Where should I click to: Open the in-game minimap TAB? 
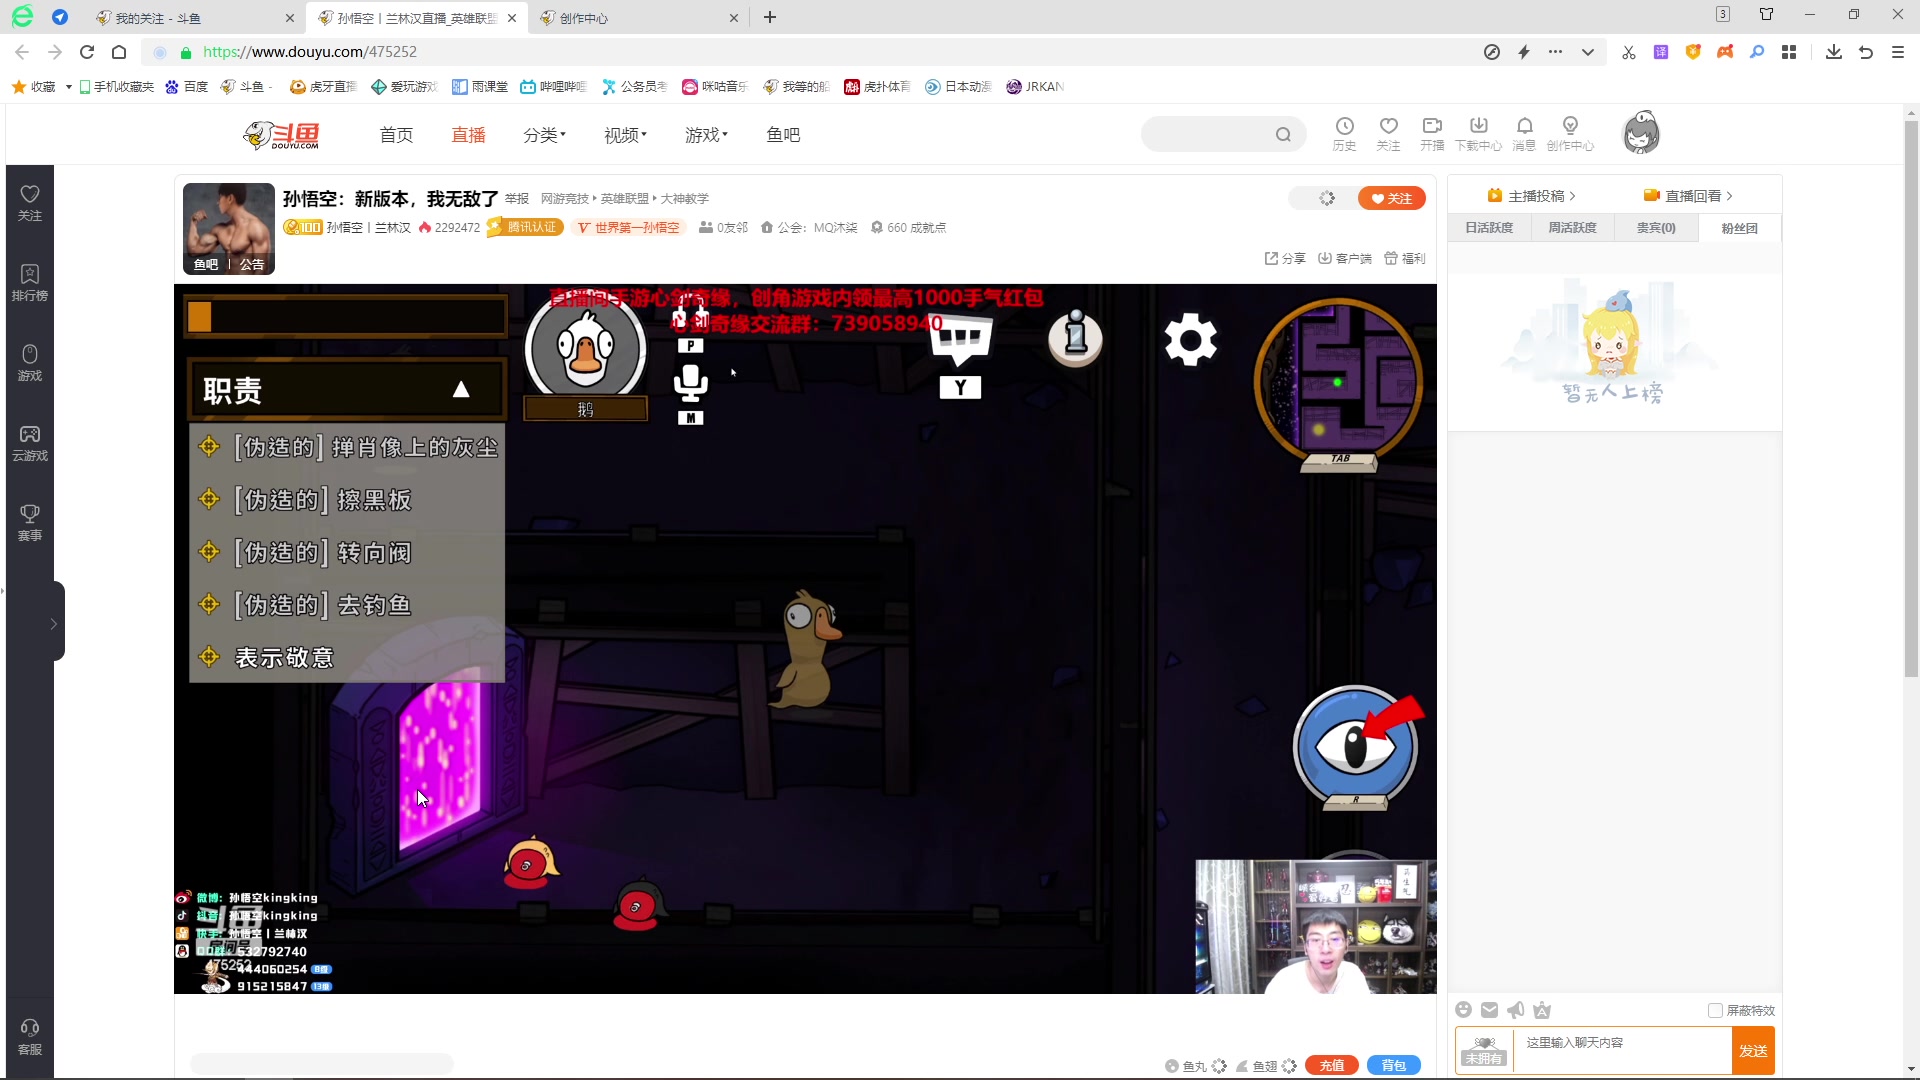[x=1339, y=385]
